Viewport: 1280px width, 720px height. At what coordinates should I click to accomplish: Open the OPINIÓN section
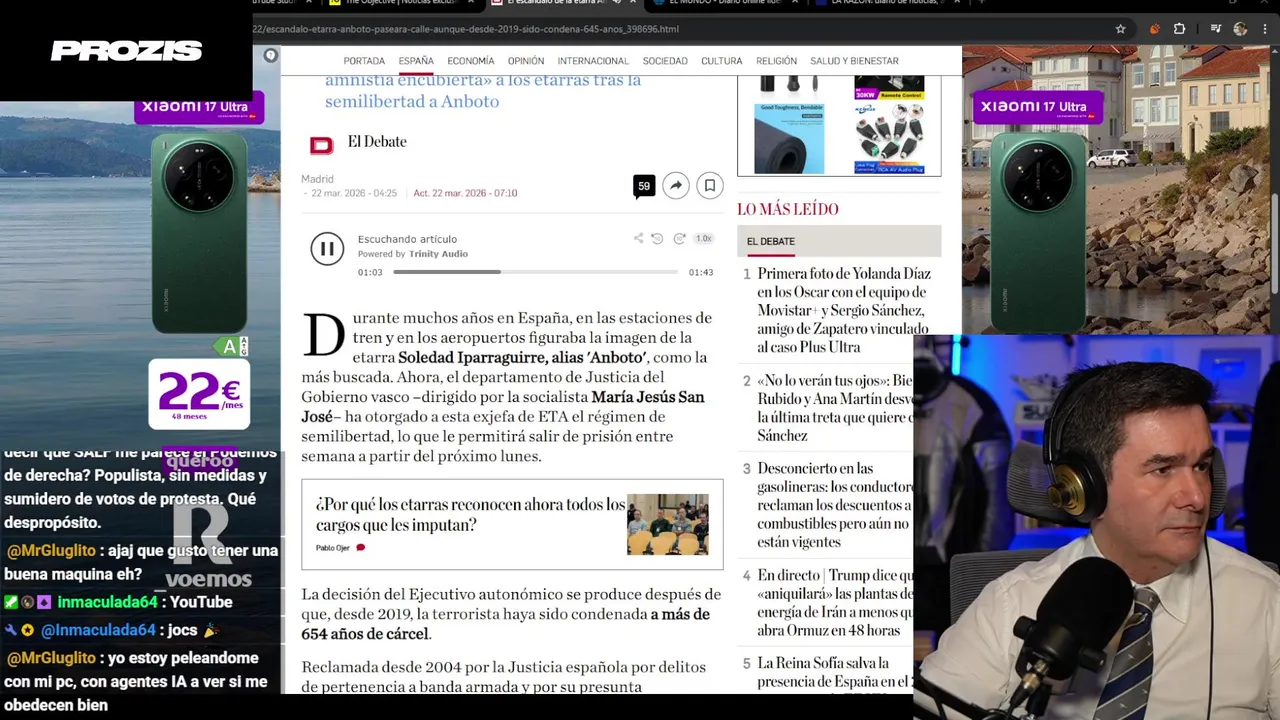pos(526,61)
